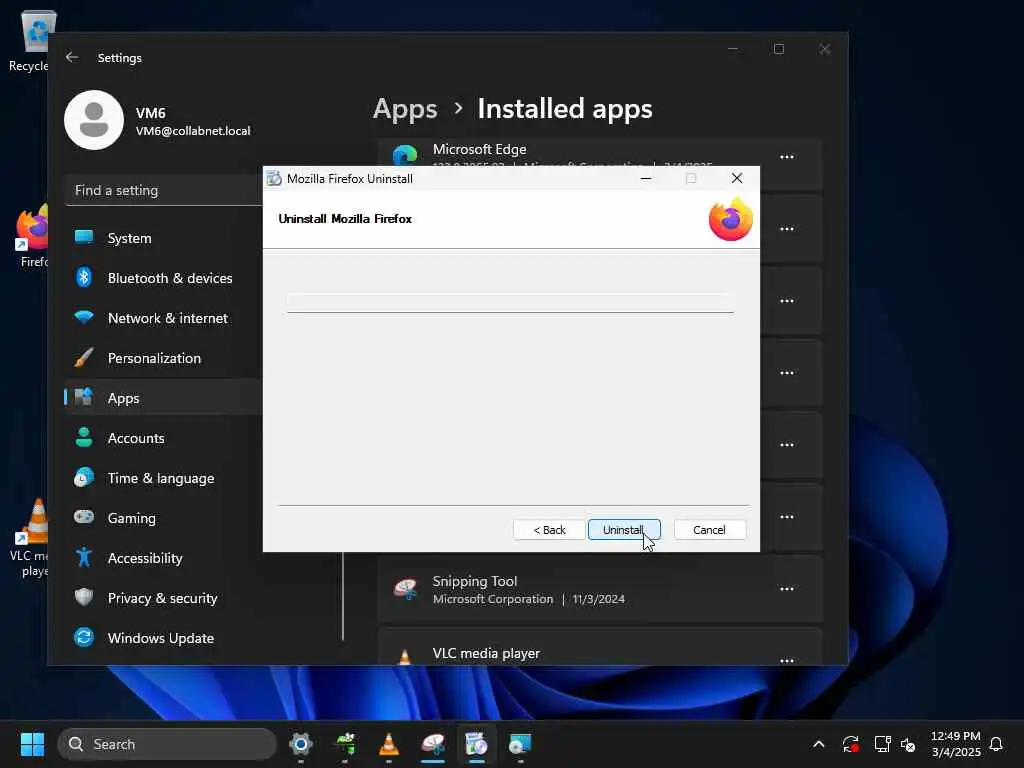Open Bluetooth & devices settings
Image resolution: width=1024 pixels, height=768 pixels.
point(163,278)
